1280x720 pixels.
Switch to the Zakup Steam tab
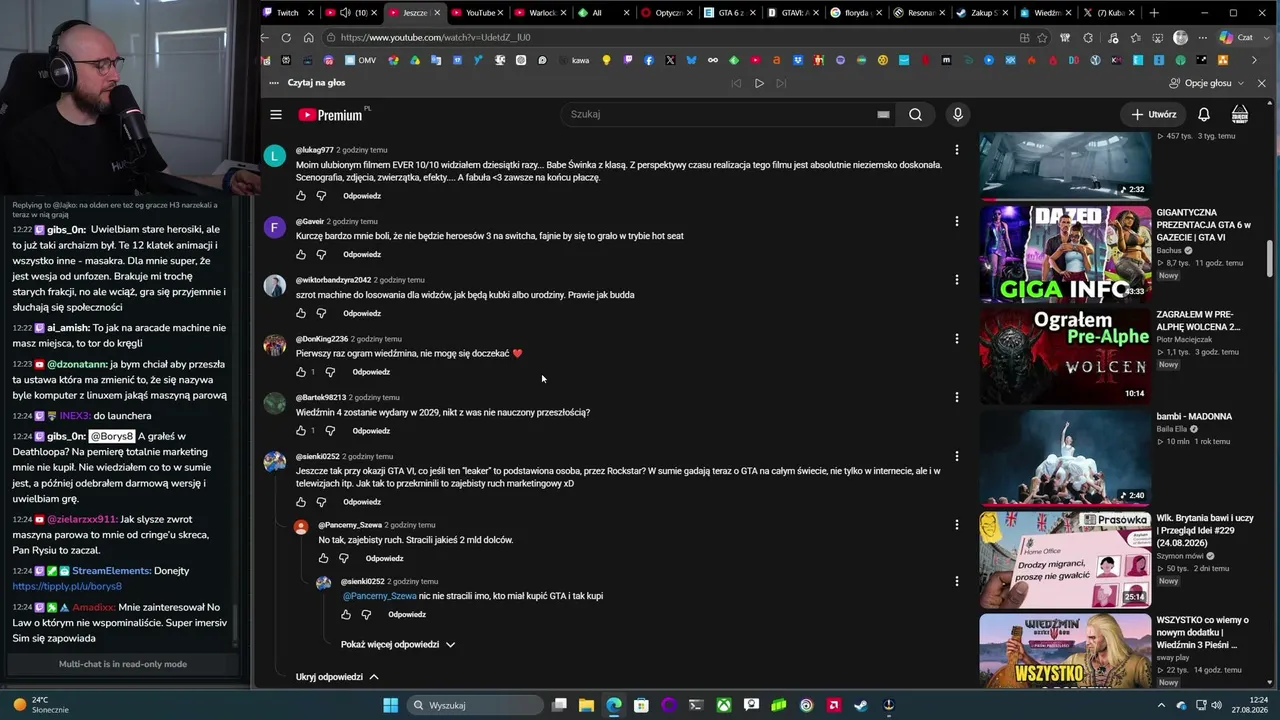tap(984, 13)
